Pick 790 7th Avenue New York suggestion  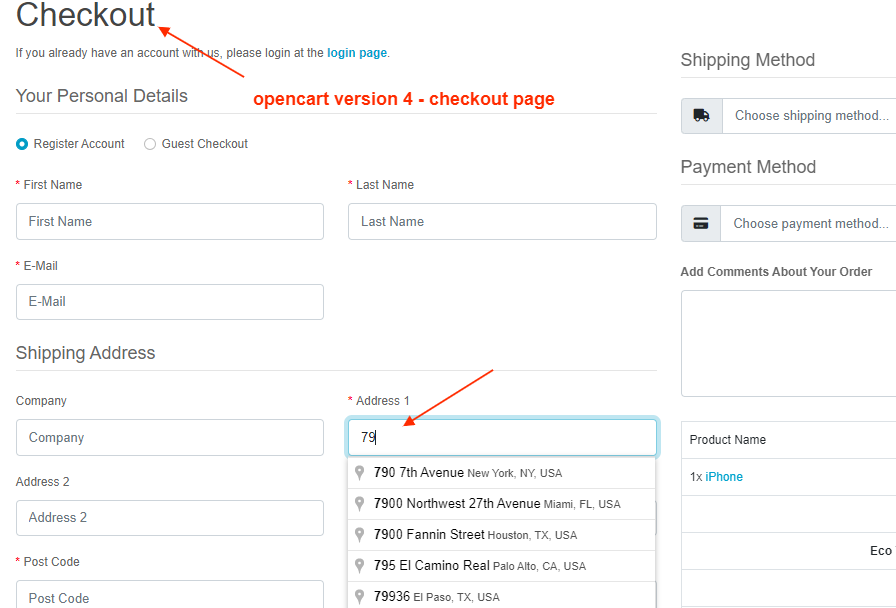pos(468,473)
